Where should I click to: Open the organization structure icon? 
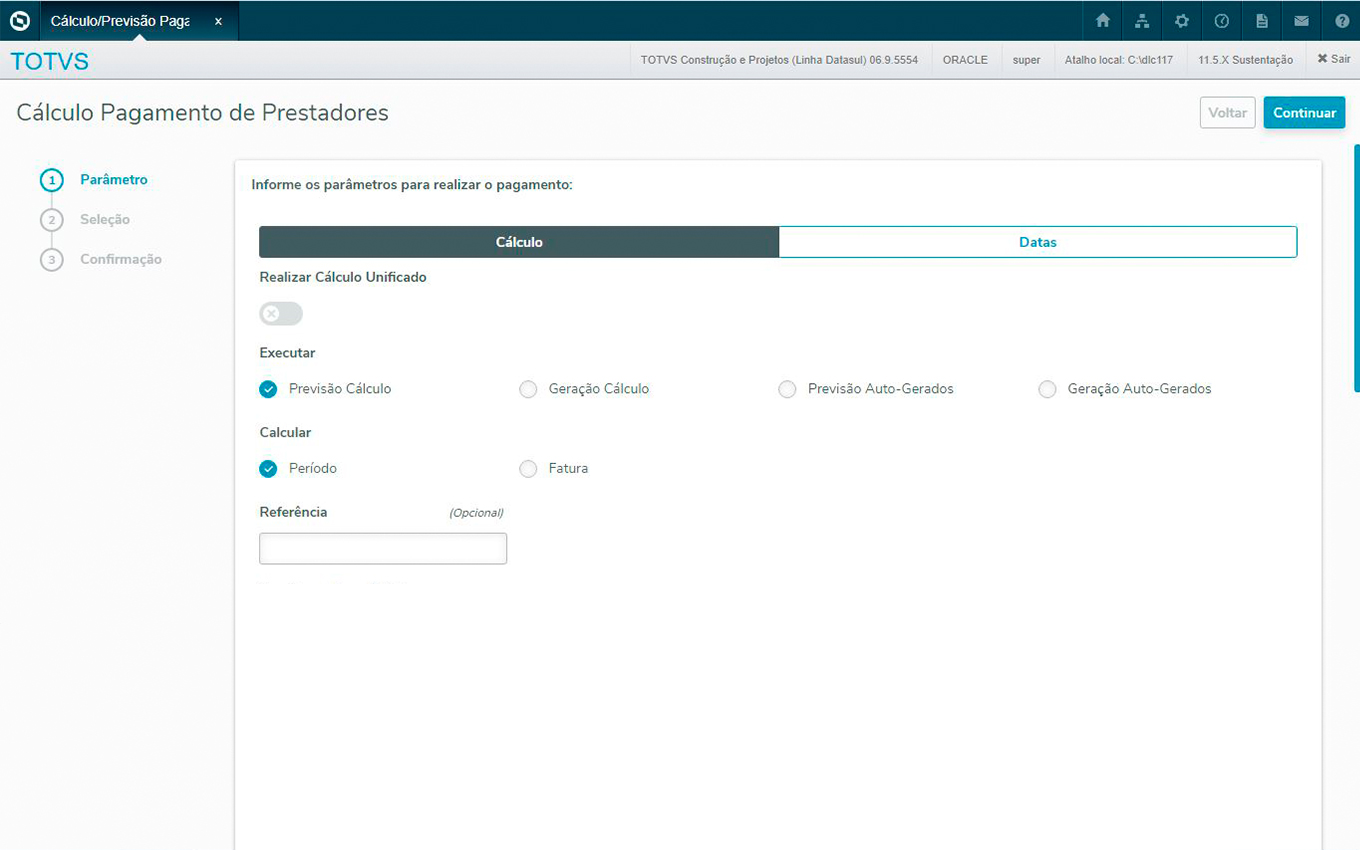(1142, 21)
